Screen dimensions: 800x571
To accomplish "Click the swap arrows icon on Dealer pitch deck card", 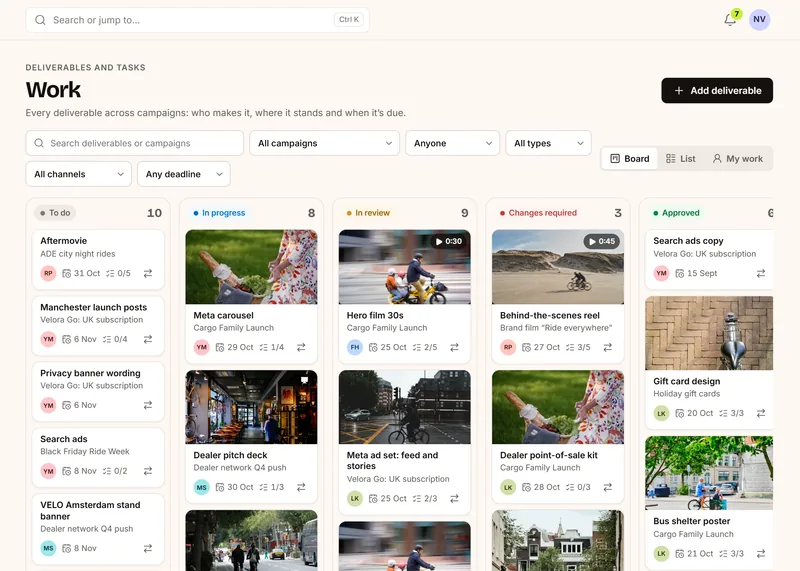I will 301,487.
